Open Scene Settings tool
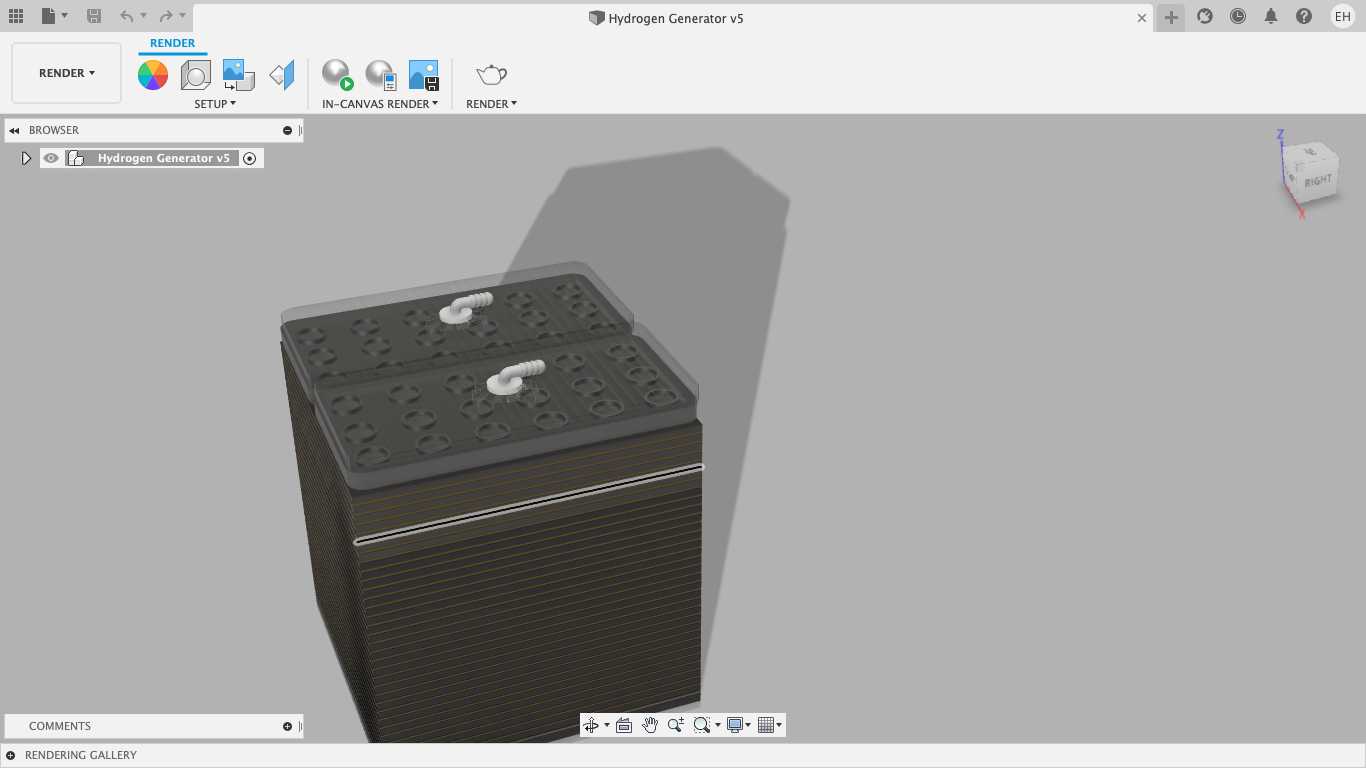1366x768 pixels. pos(195,75)
